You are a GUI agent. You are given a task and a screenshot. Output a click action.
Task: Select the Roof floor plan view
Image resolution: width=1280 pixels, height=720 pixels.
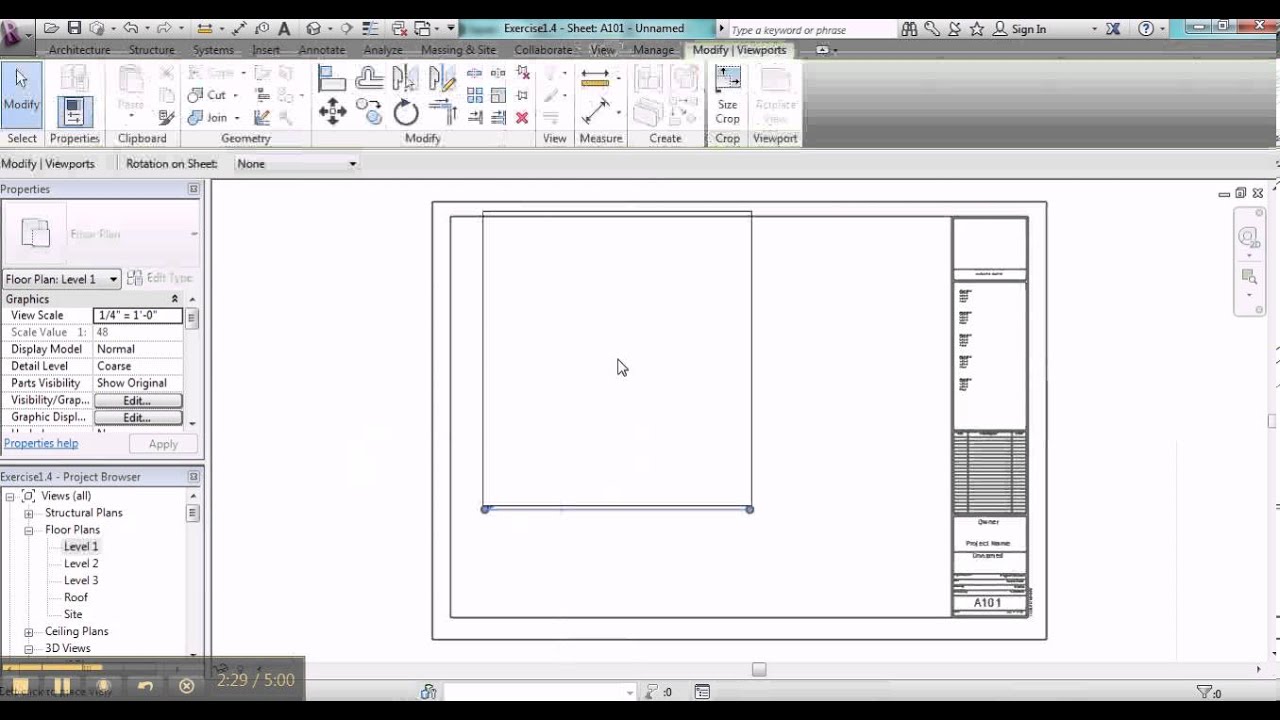[76, 598]
